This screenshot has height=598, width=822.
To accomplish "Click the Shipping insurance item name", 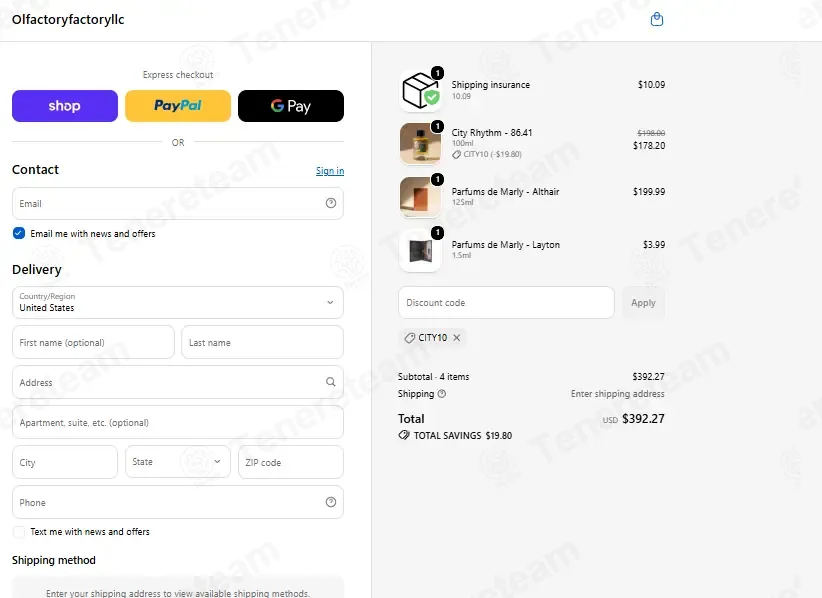I will pos(491,85).
